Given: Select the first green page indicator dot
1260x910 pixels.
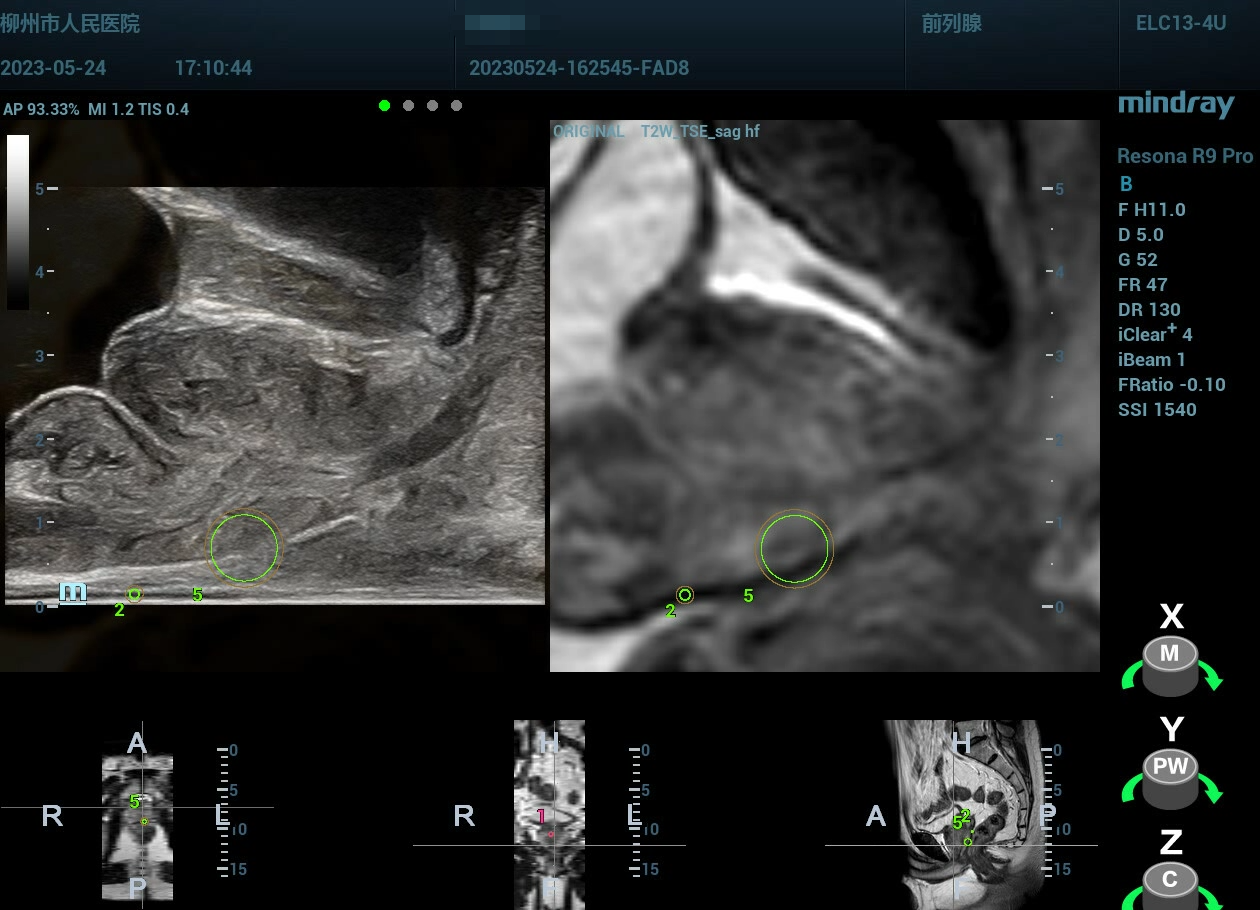Looking at the screenshot, I should tap(384, 105).
